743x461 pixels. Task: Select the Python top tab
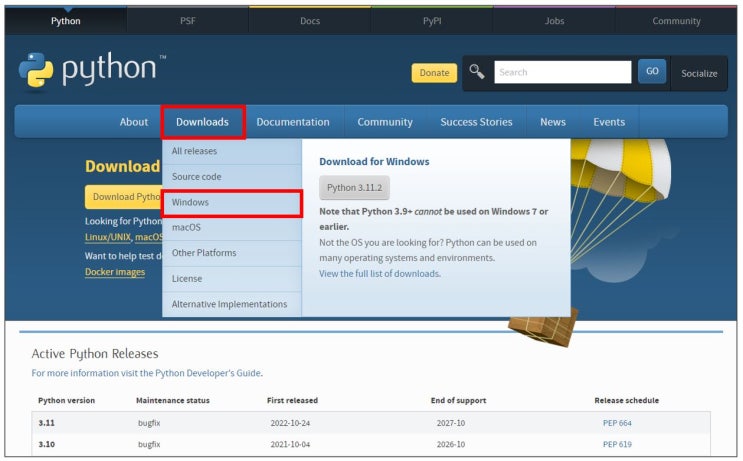[x=65, y=21]
